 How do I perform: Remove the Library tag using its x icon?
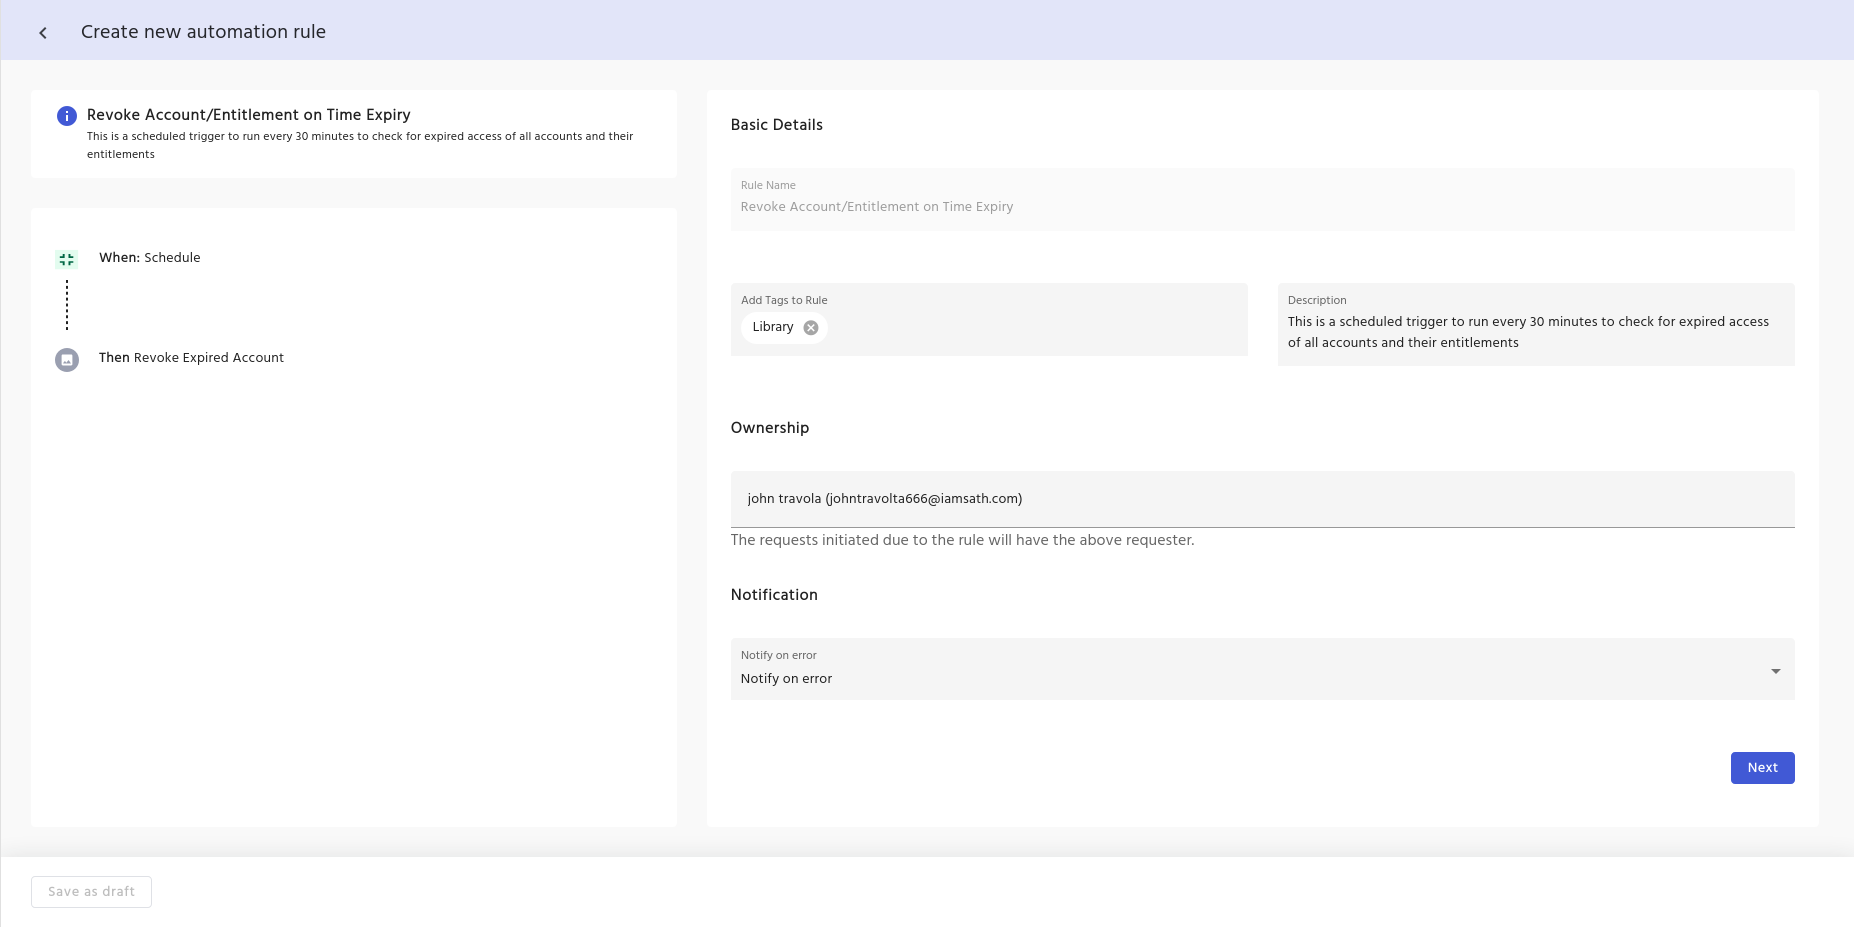coord(811,328)
